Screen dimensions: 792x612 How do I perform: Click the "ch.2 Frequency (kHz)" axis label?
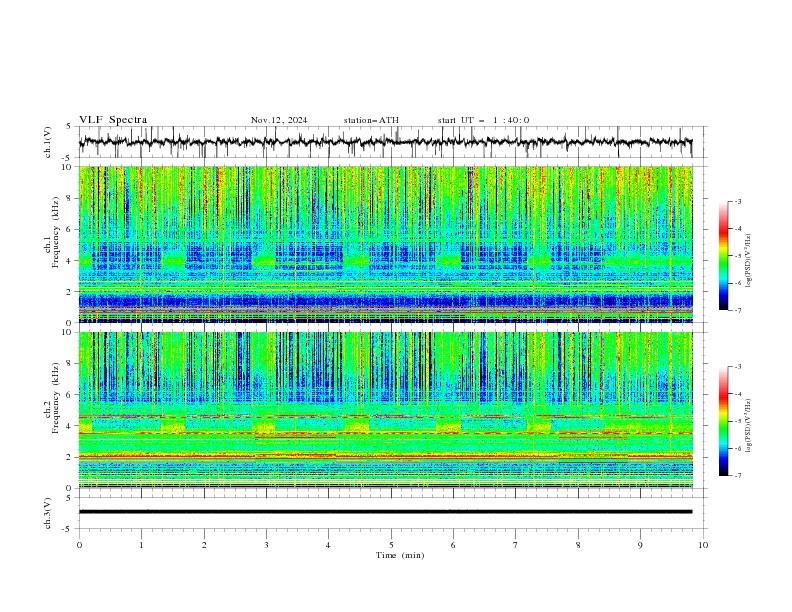point(52,397)
